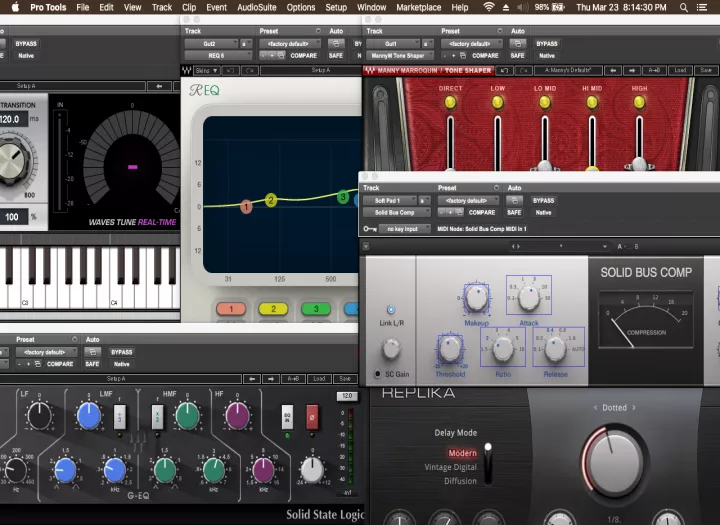Click redo arrow in Tone Shaper toolbar
Viewport: 720px width, 525px height.
523,70
